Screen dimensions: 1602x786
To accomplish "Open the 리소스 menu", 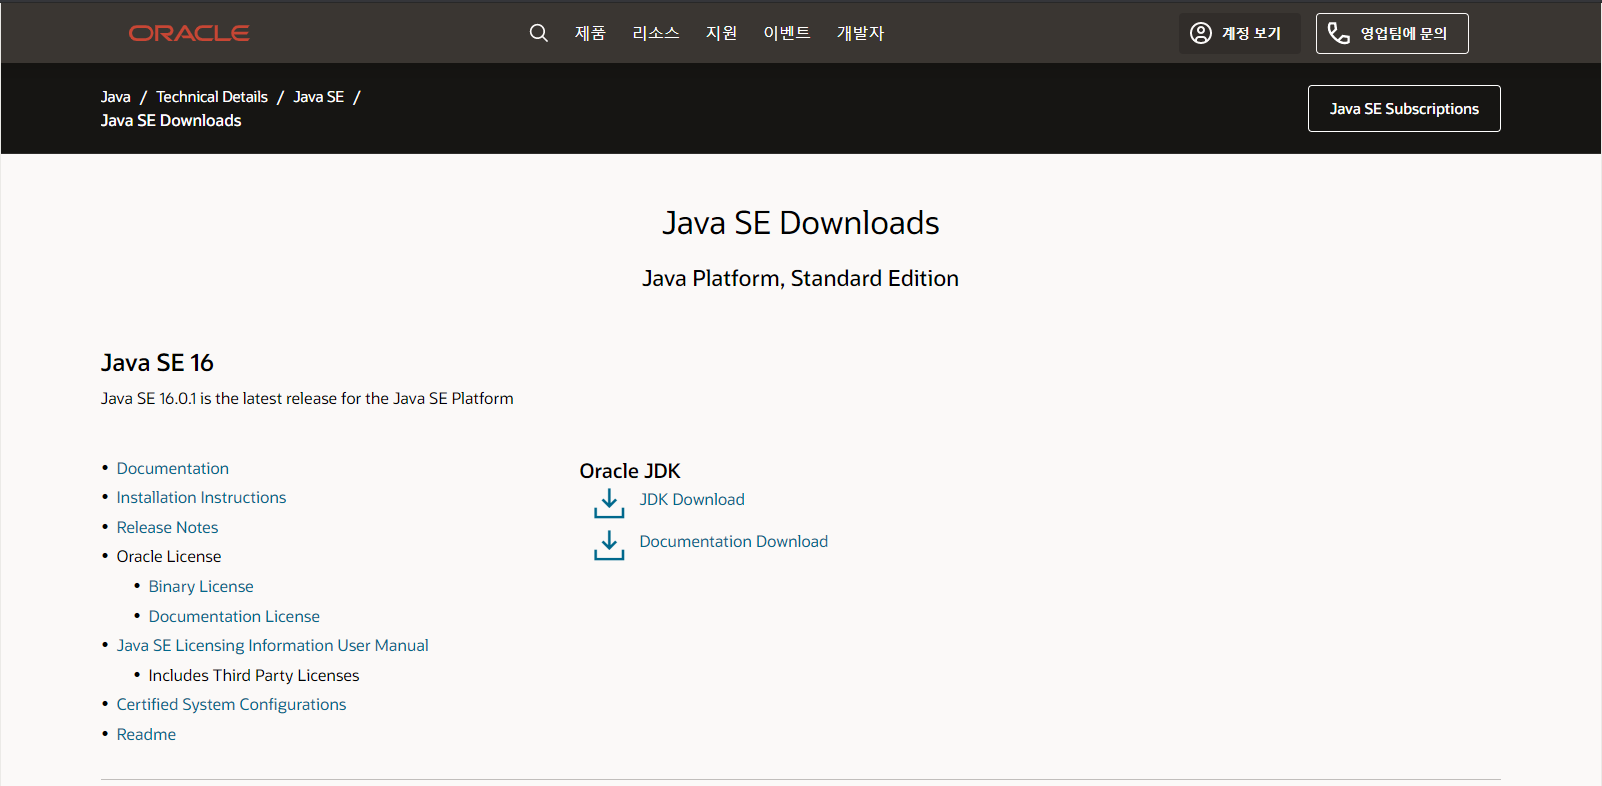I will tap(656, 33).
